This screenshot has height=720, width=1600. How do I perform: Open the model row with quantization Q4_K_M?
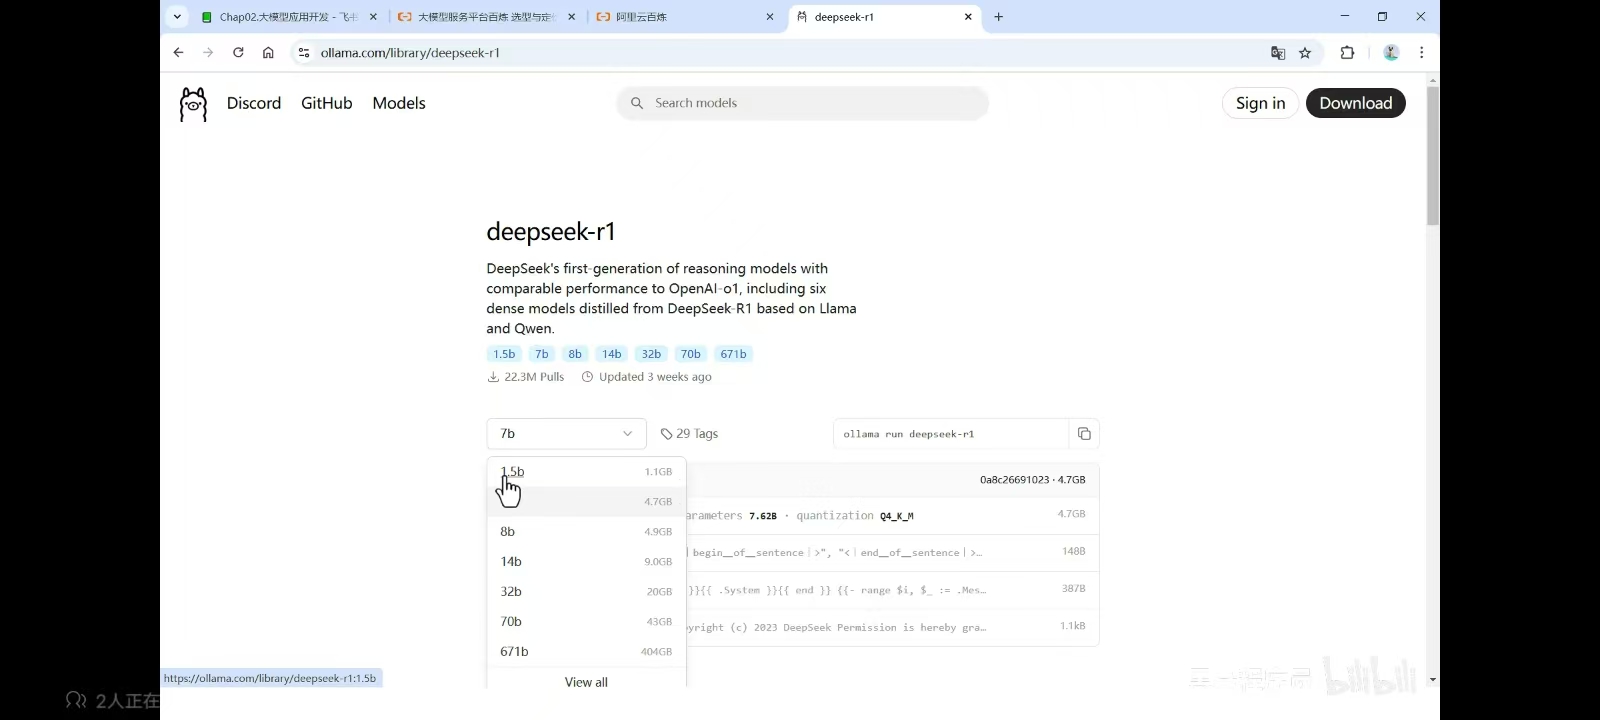(892, 515)
